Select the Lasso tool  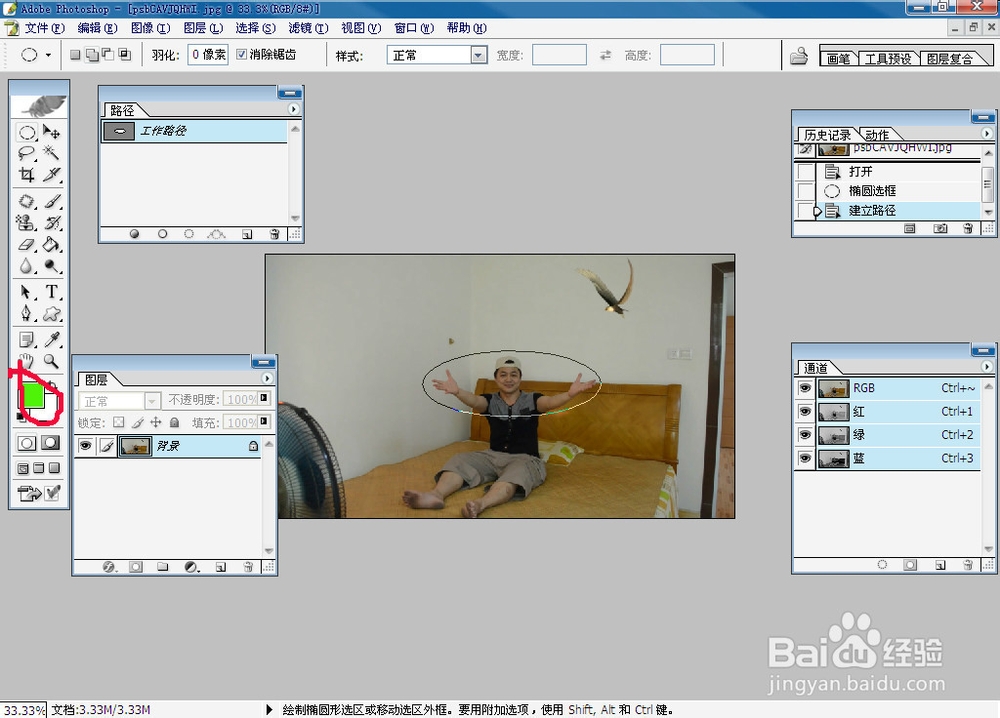coord(27,153)
